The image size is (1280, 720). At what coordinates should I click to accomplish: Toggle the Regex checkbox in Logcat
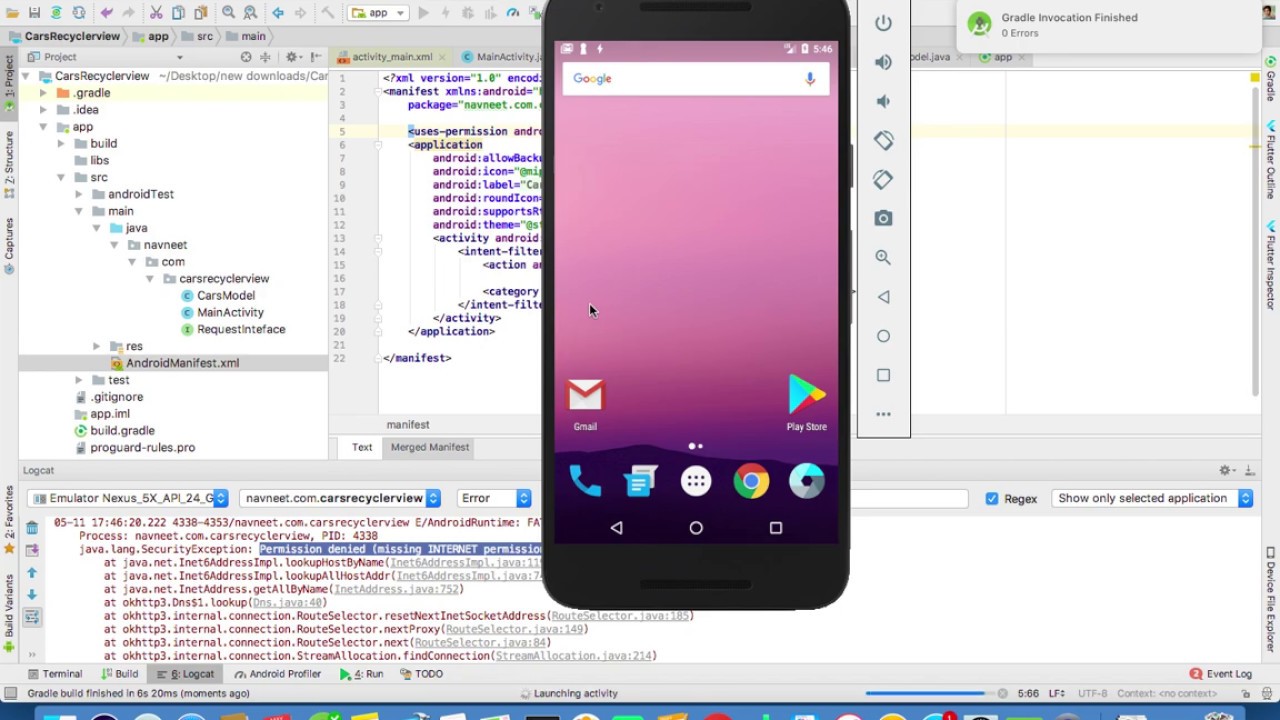(x=992, y=498)
